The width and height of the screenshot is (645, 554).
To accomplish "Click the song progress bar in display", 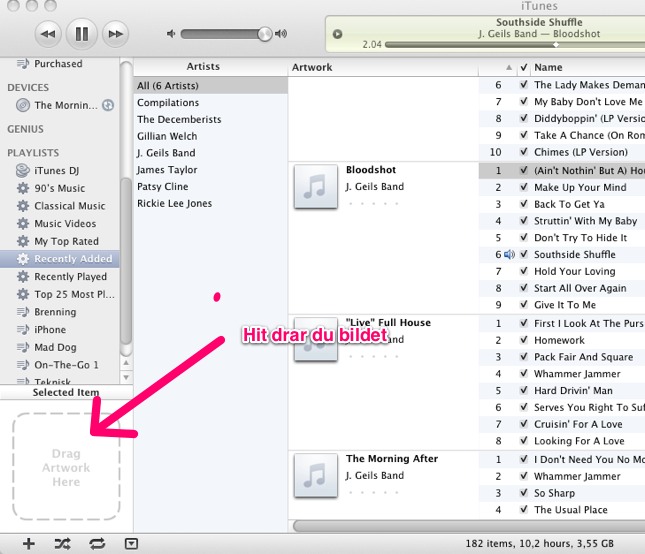I will point(514,45).
